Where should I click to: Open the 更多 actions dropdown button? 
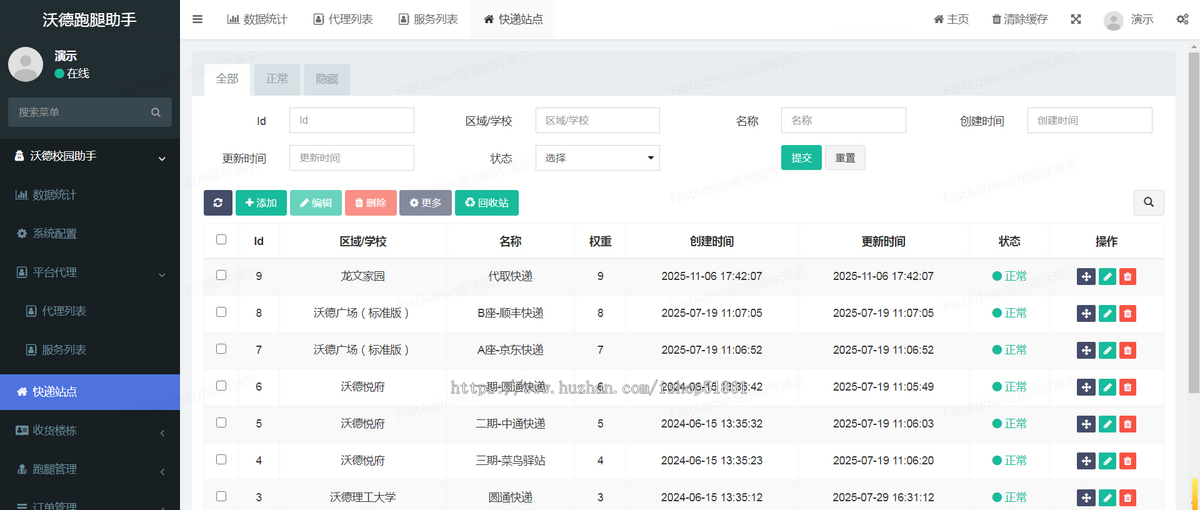[x=425, y=203]
